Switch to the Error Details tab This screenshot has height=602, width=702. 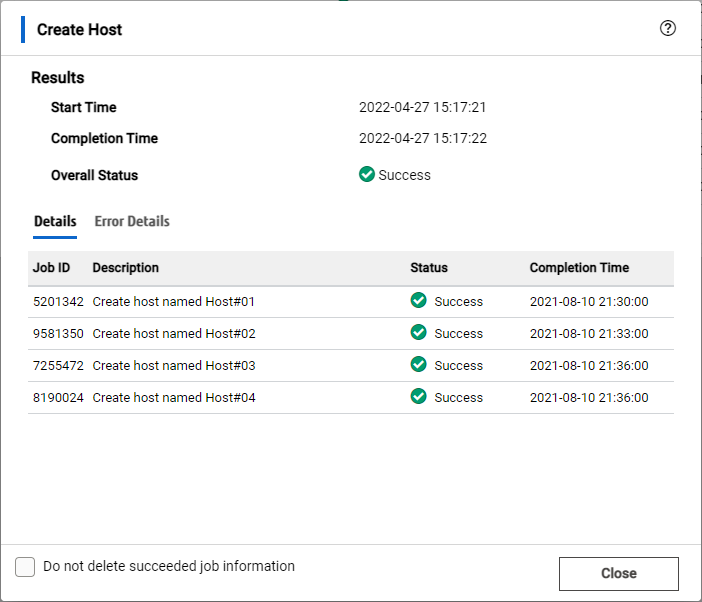click(132, 221)
